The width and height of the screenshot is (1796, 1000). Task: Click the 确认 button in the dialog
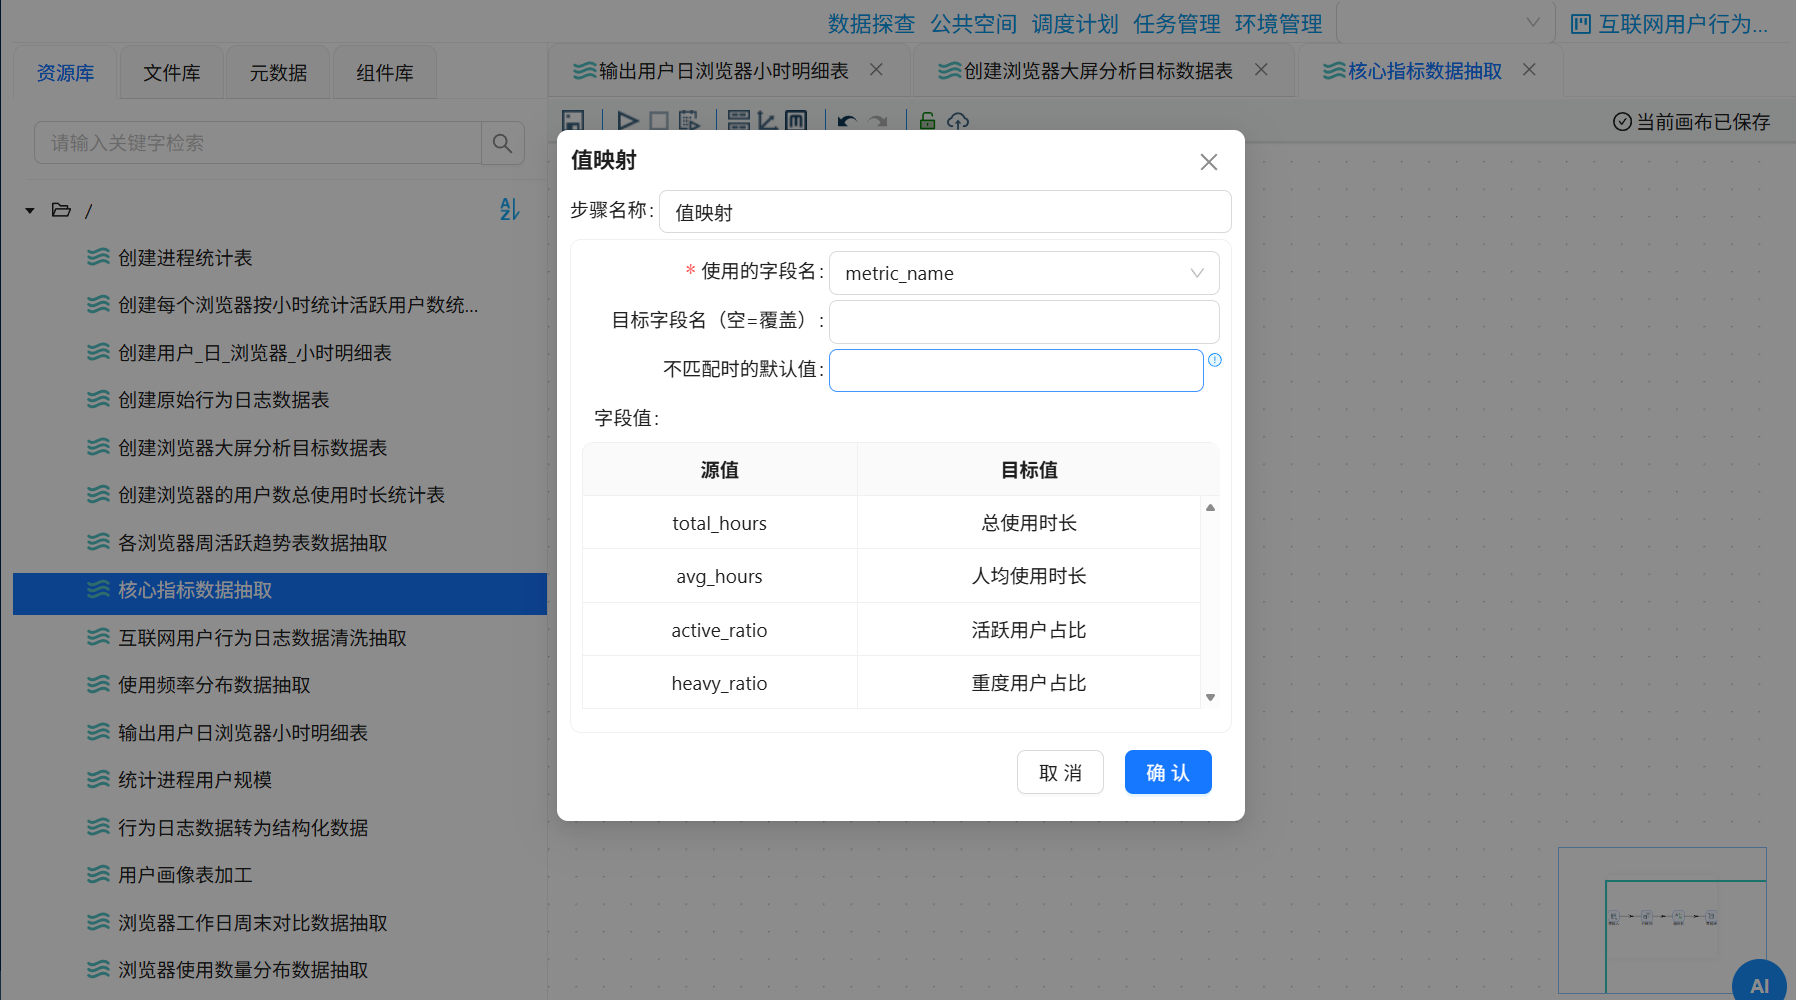(1168, 772)
